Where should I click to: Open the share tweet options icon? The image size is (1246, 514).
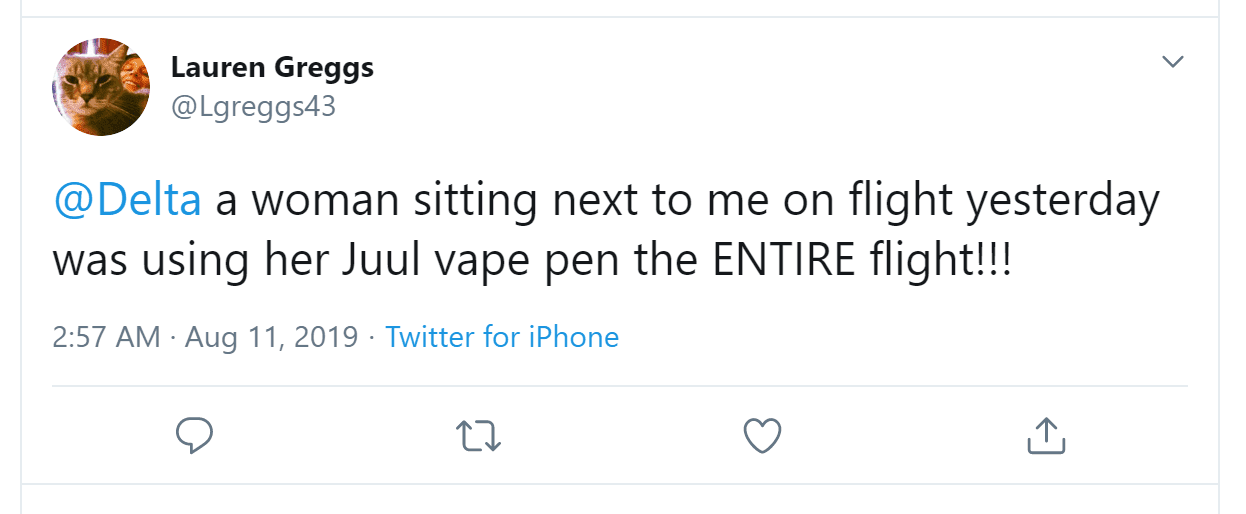(x=1046, y=435)
